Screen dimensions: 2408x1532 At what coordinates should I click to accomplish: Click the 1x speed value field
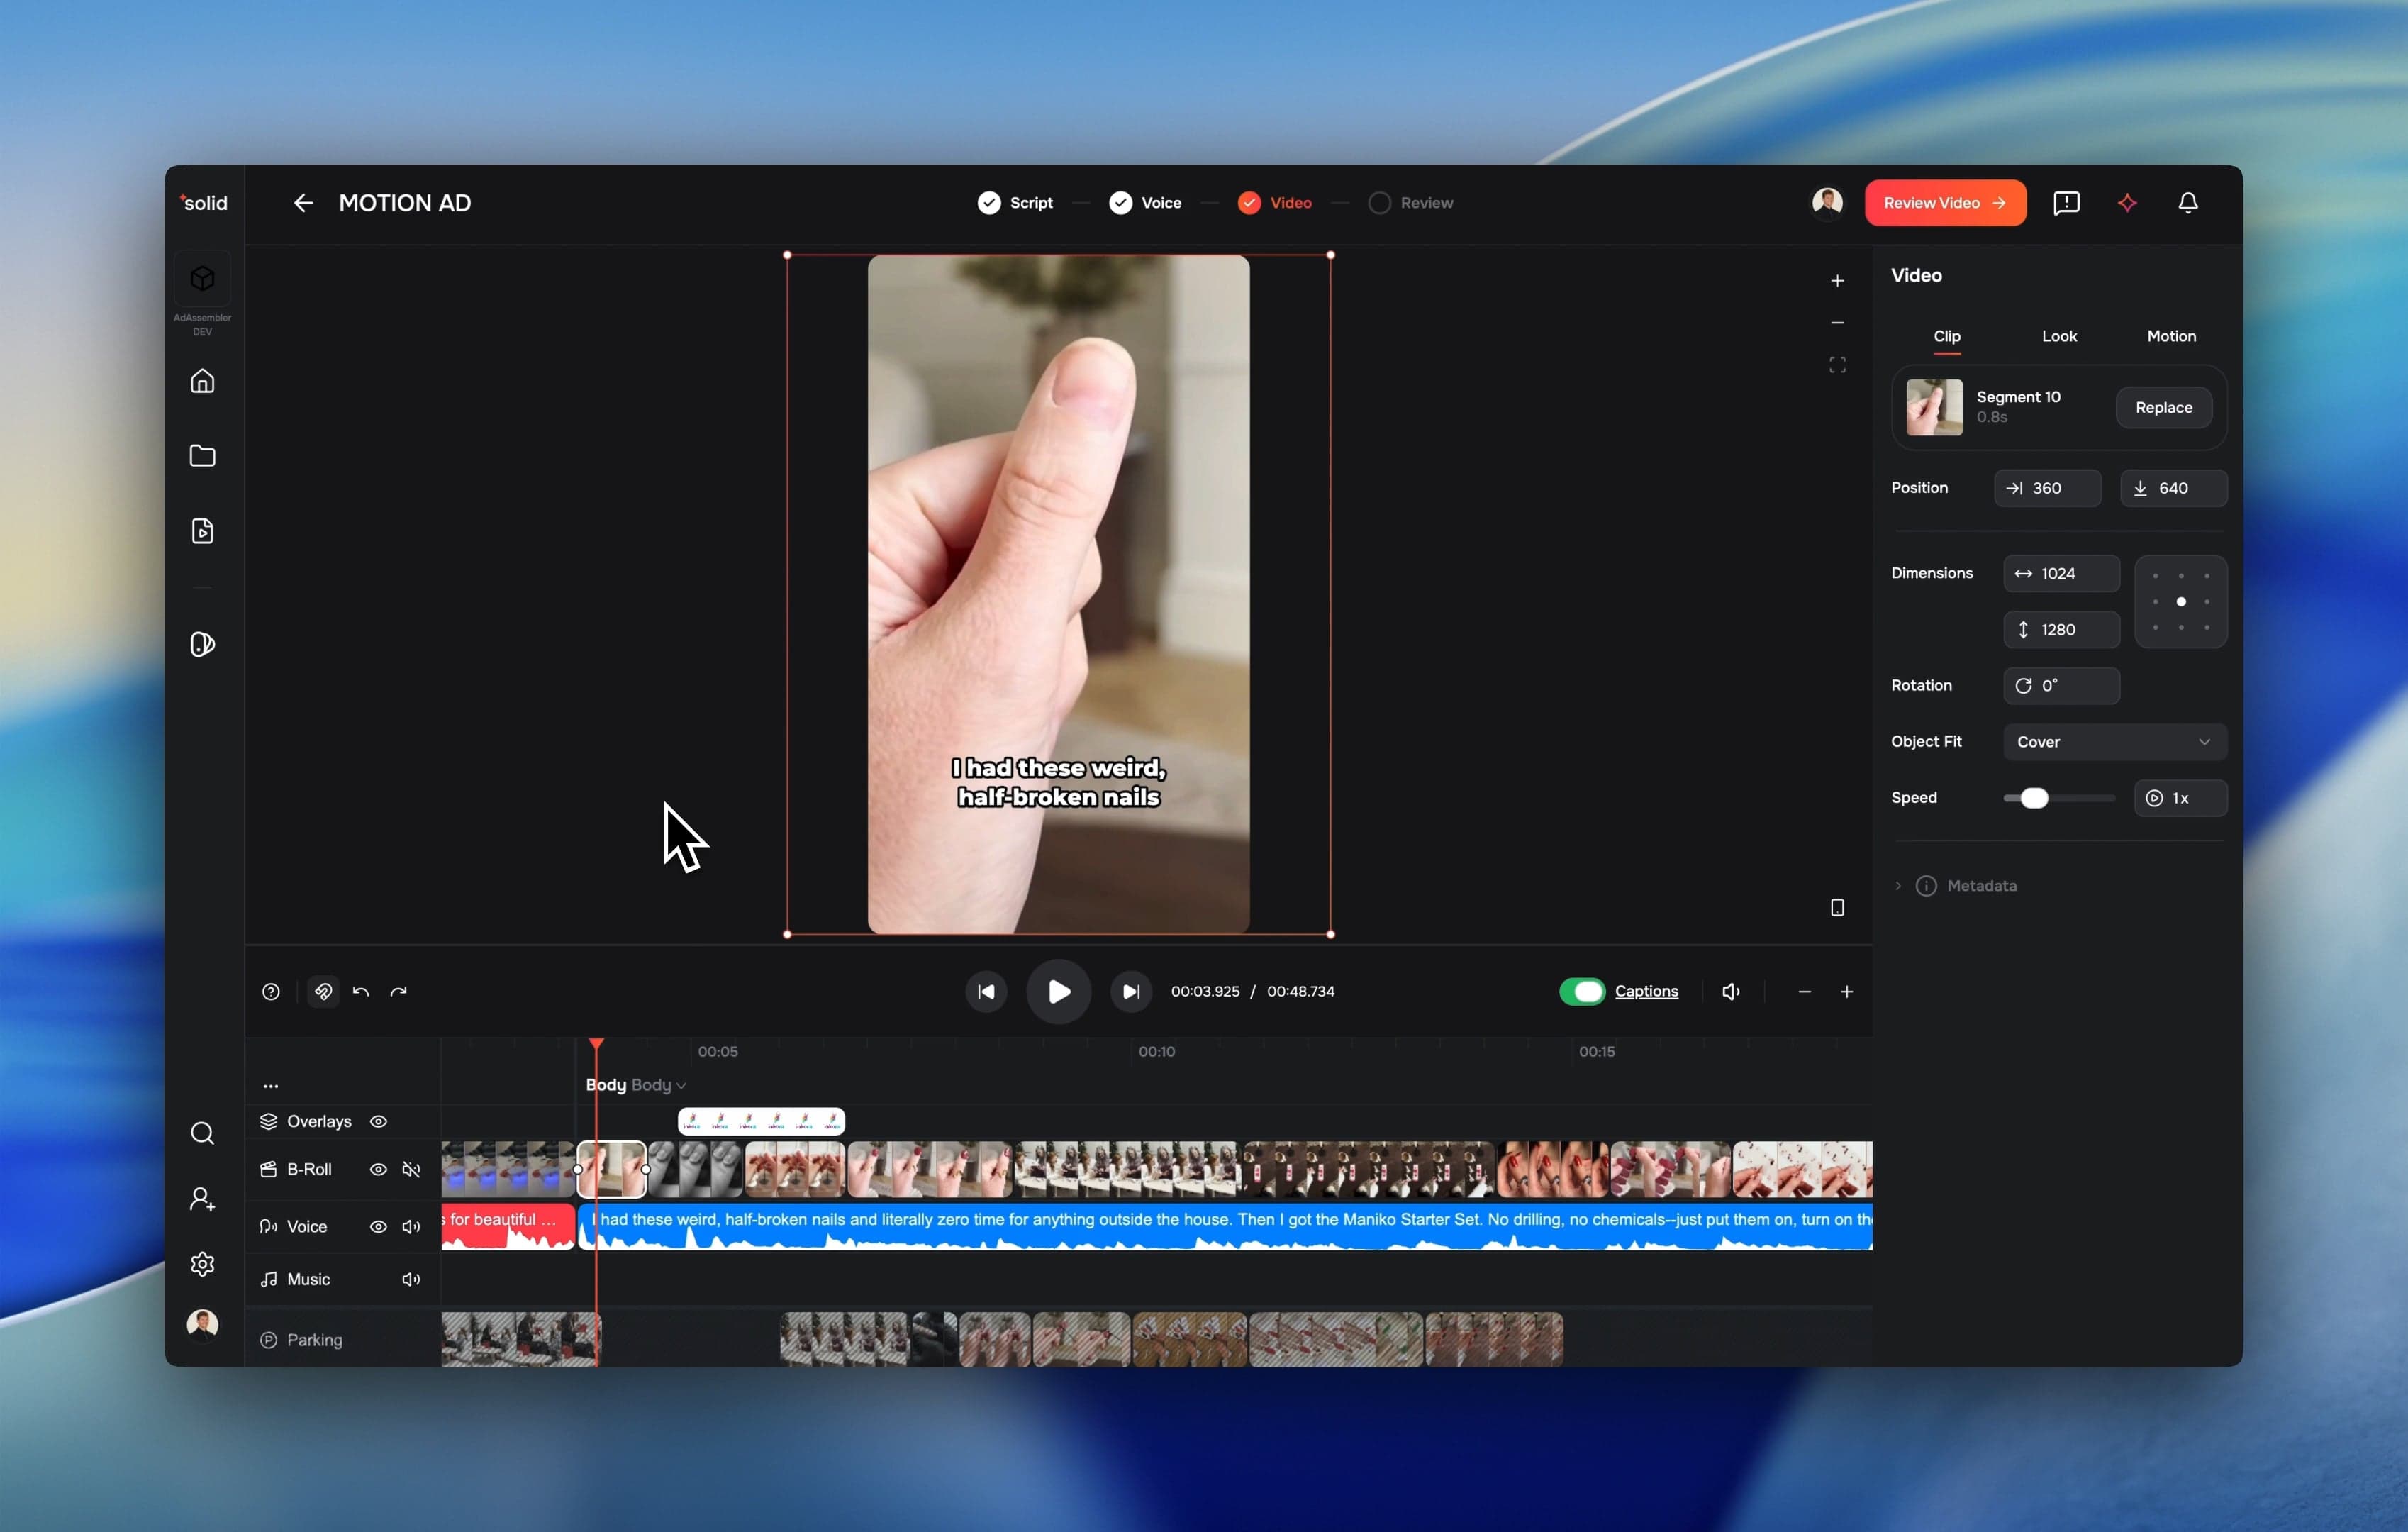coord(2180,798)
